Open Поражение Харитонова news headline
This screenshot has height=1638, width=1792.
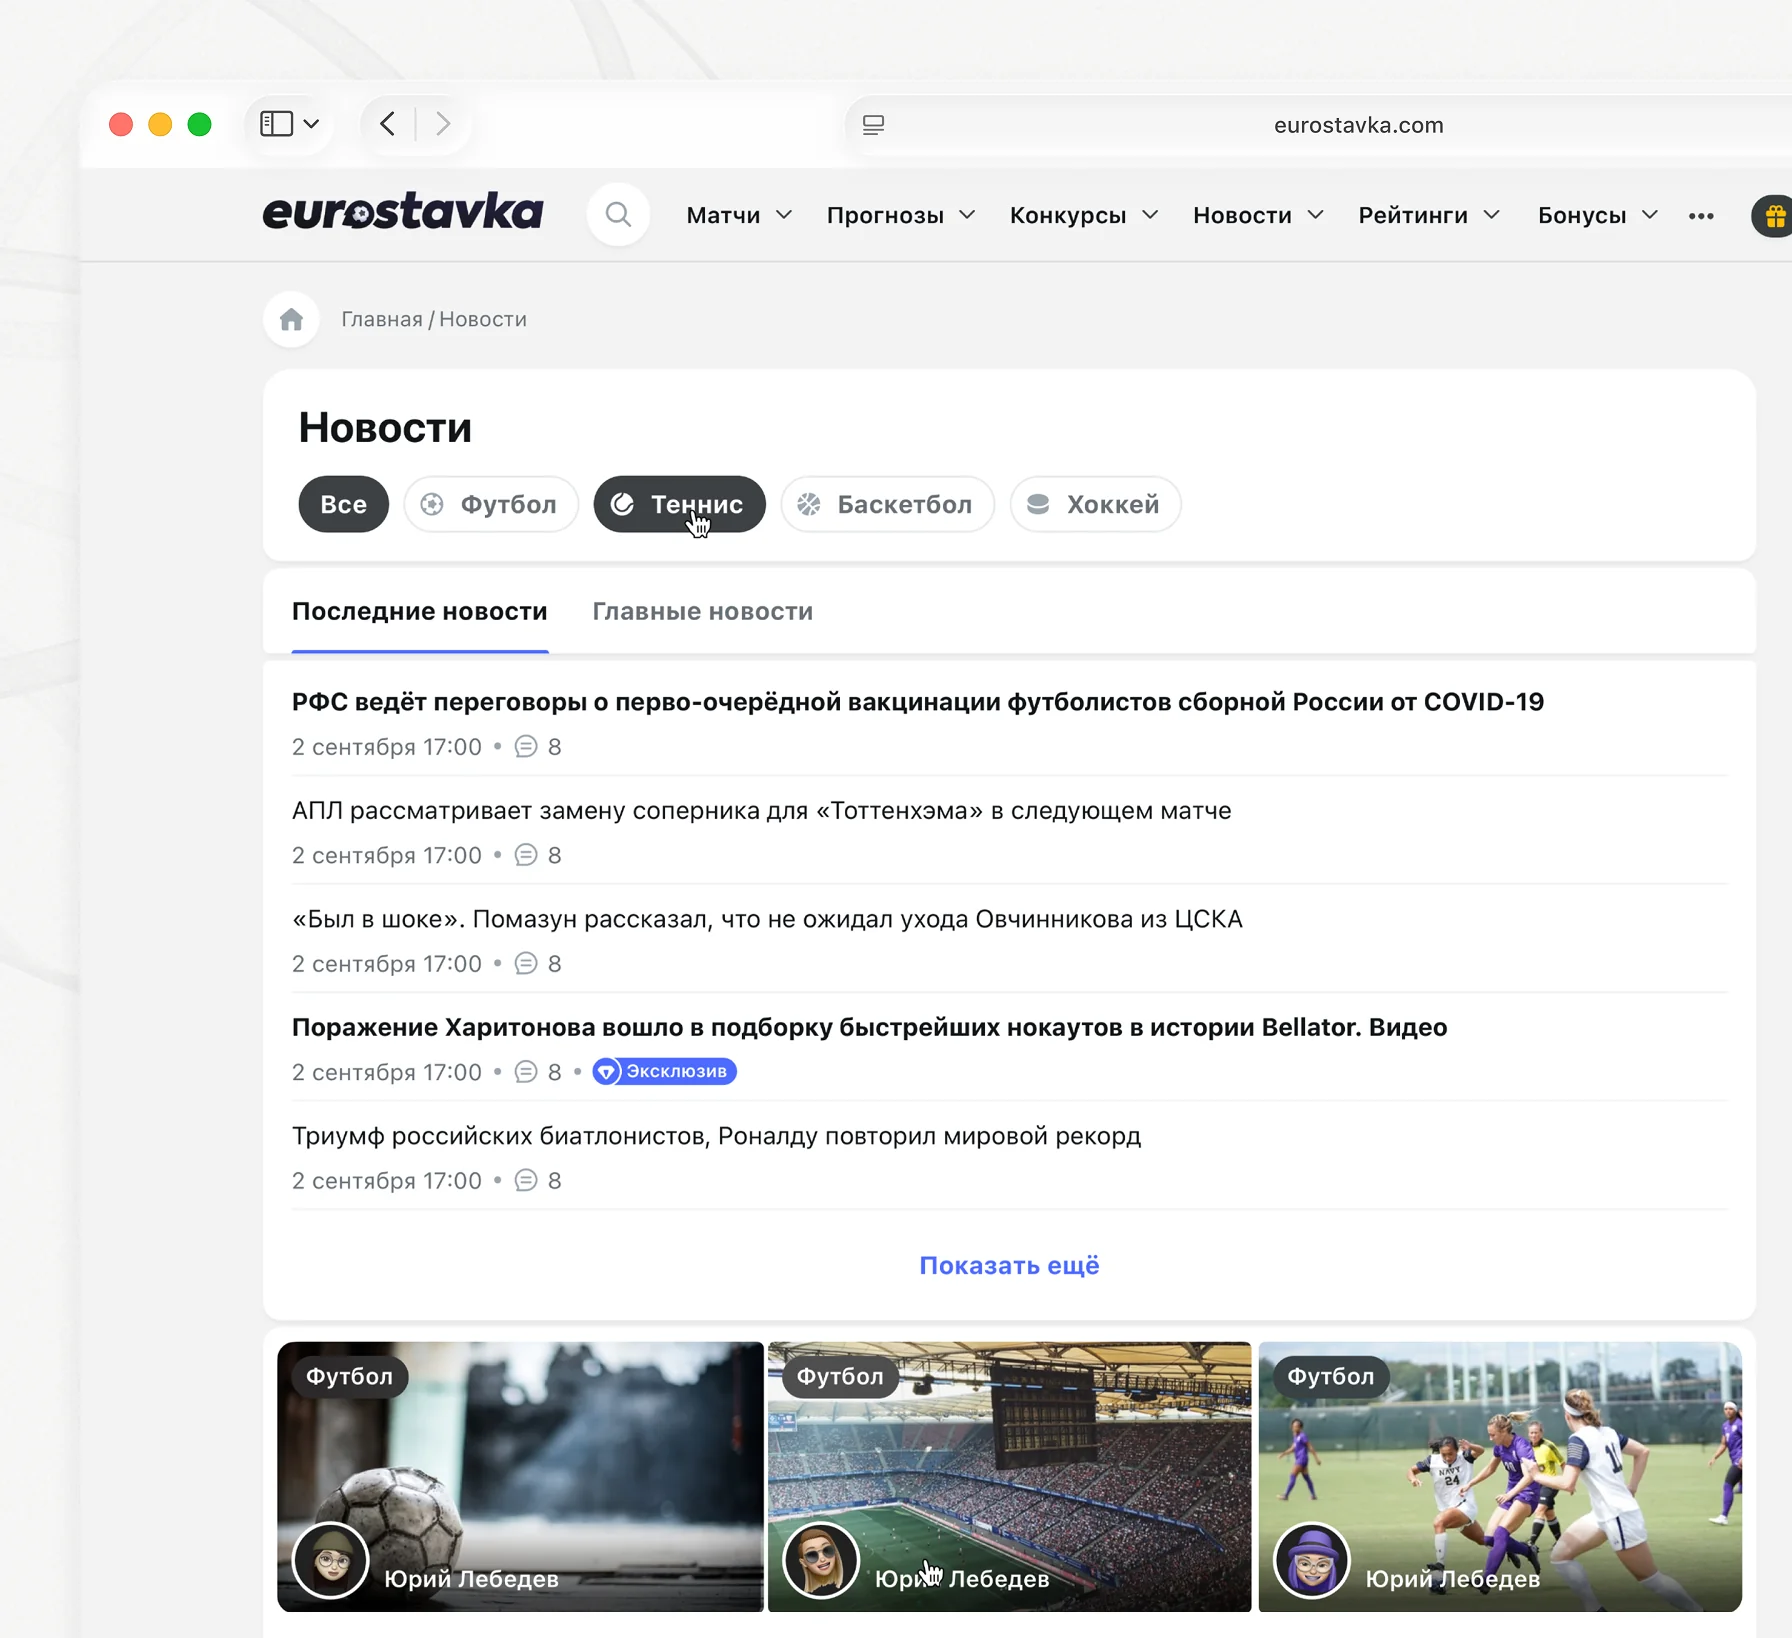870,1027
